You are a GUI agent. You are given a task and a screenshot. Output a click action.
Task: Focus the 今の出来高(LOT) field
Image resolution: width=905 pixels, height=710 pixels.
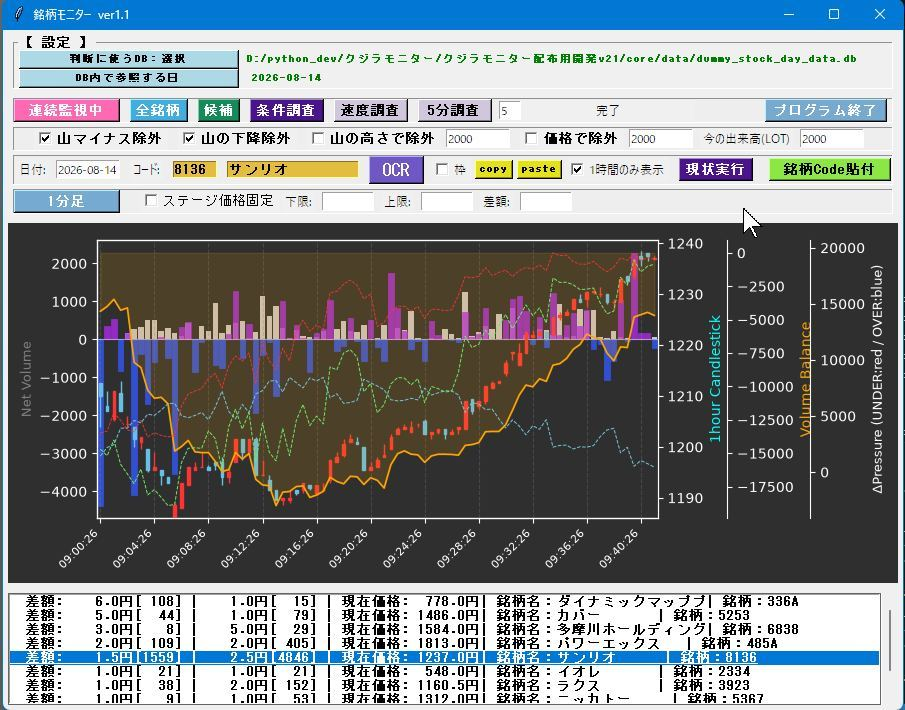[832, 139]
